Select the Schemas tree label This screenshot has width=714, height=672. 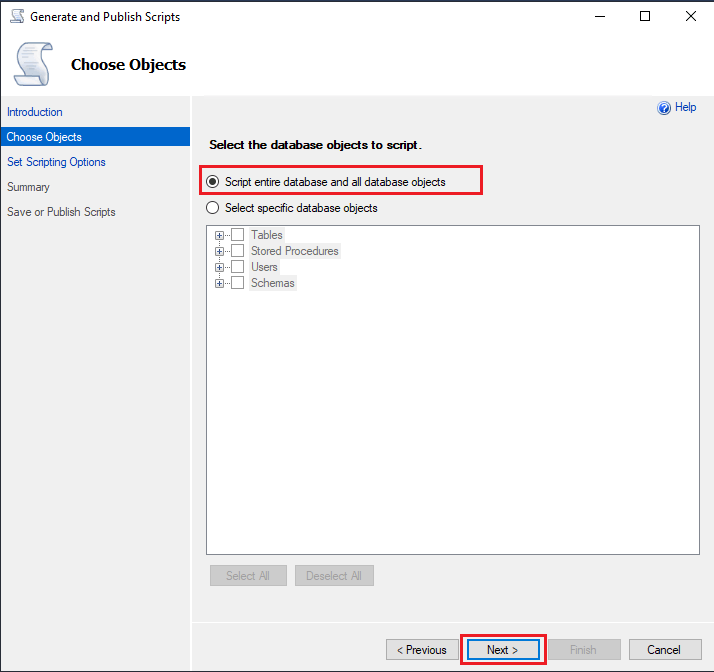point(273,283)
